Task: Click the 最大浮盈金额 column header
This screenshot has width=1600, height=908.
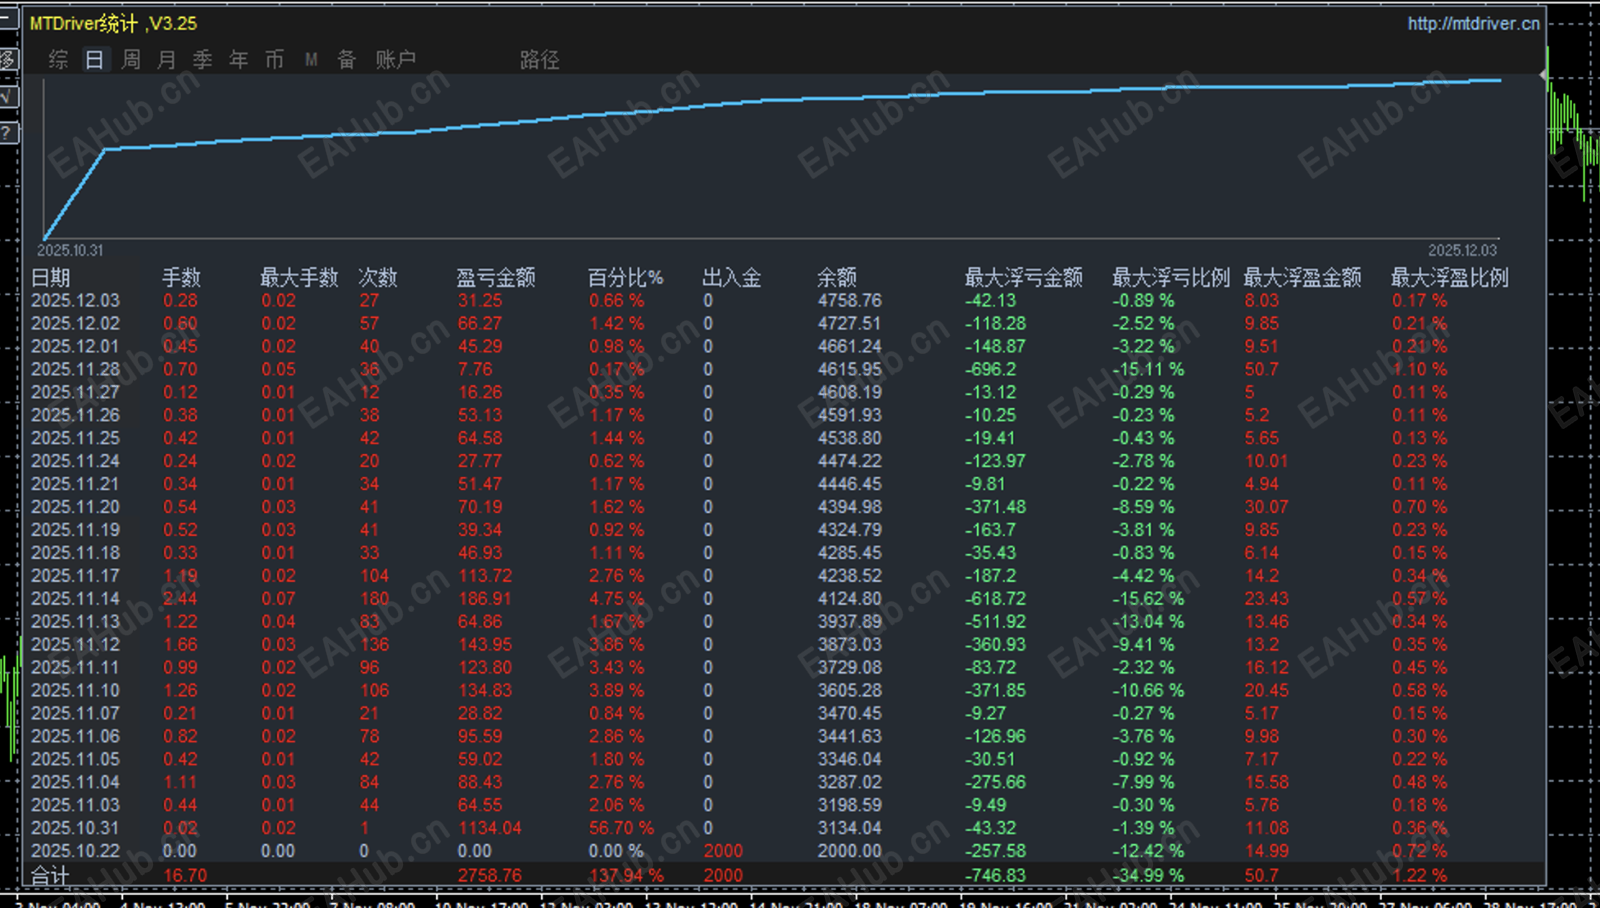Action: (x=1302, y=277)
